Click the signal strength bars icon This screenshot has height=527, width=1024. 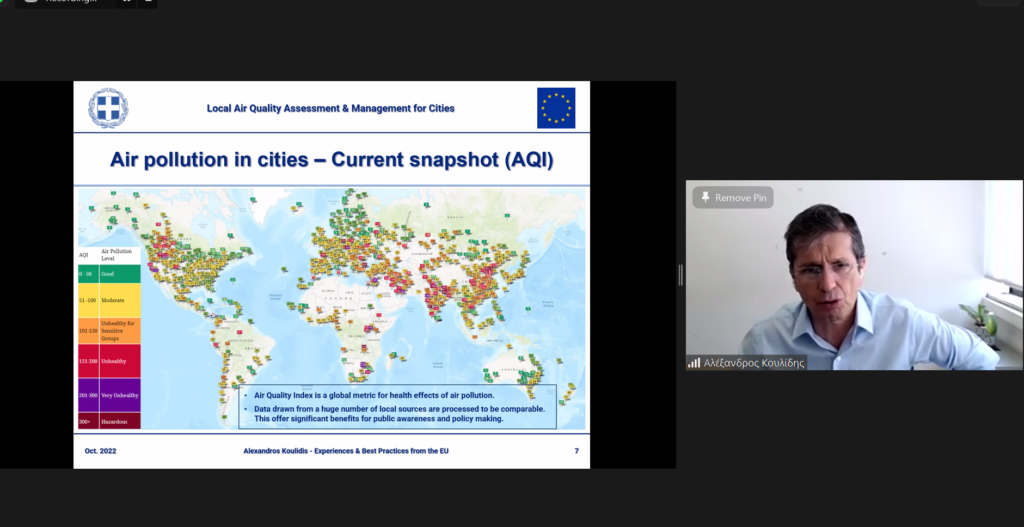click(x=693, y=363)
